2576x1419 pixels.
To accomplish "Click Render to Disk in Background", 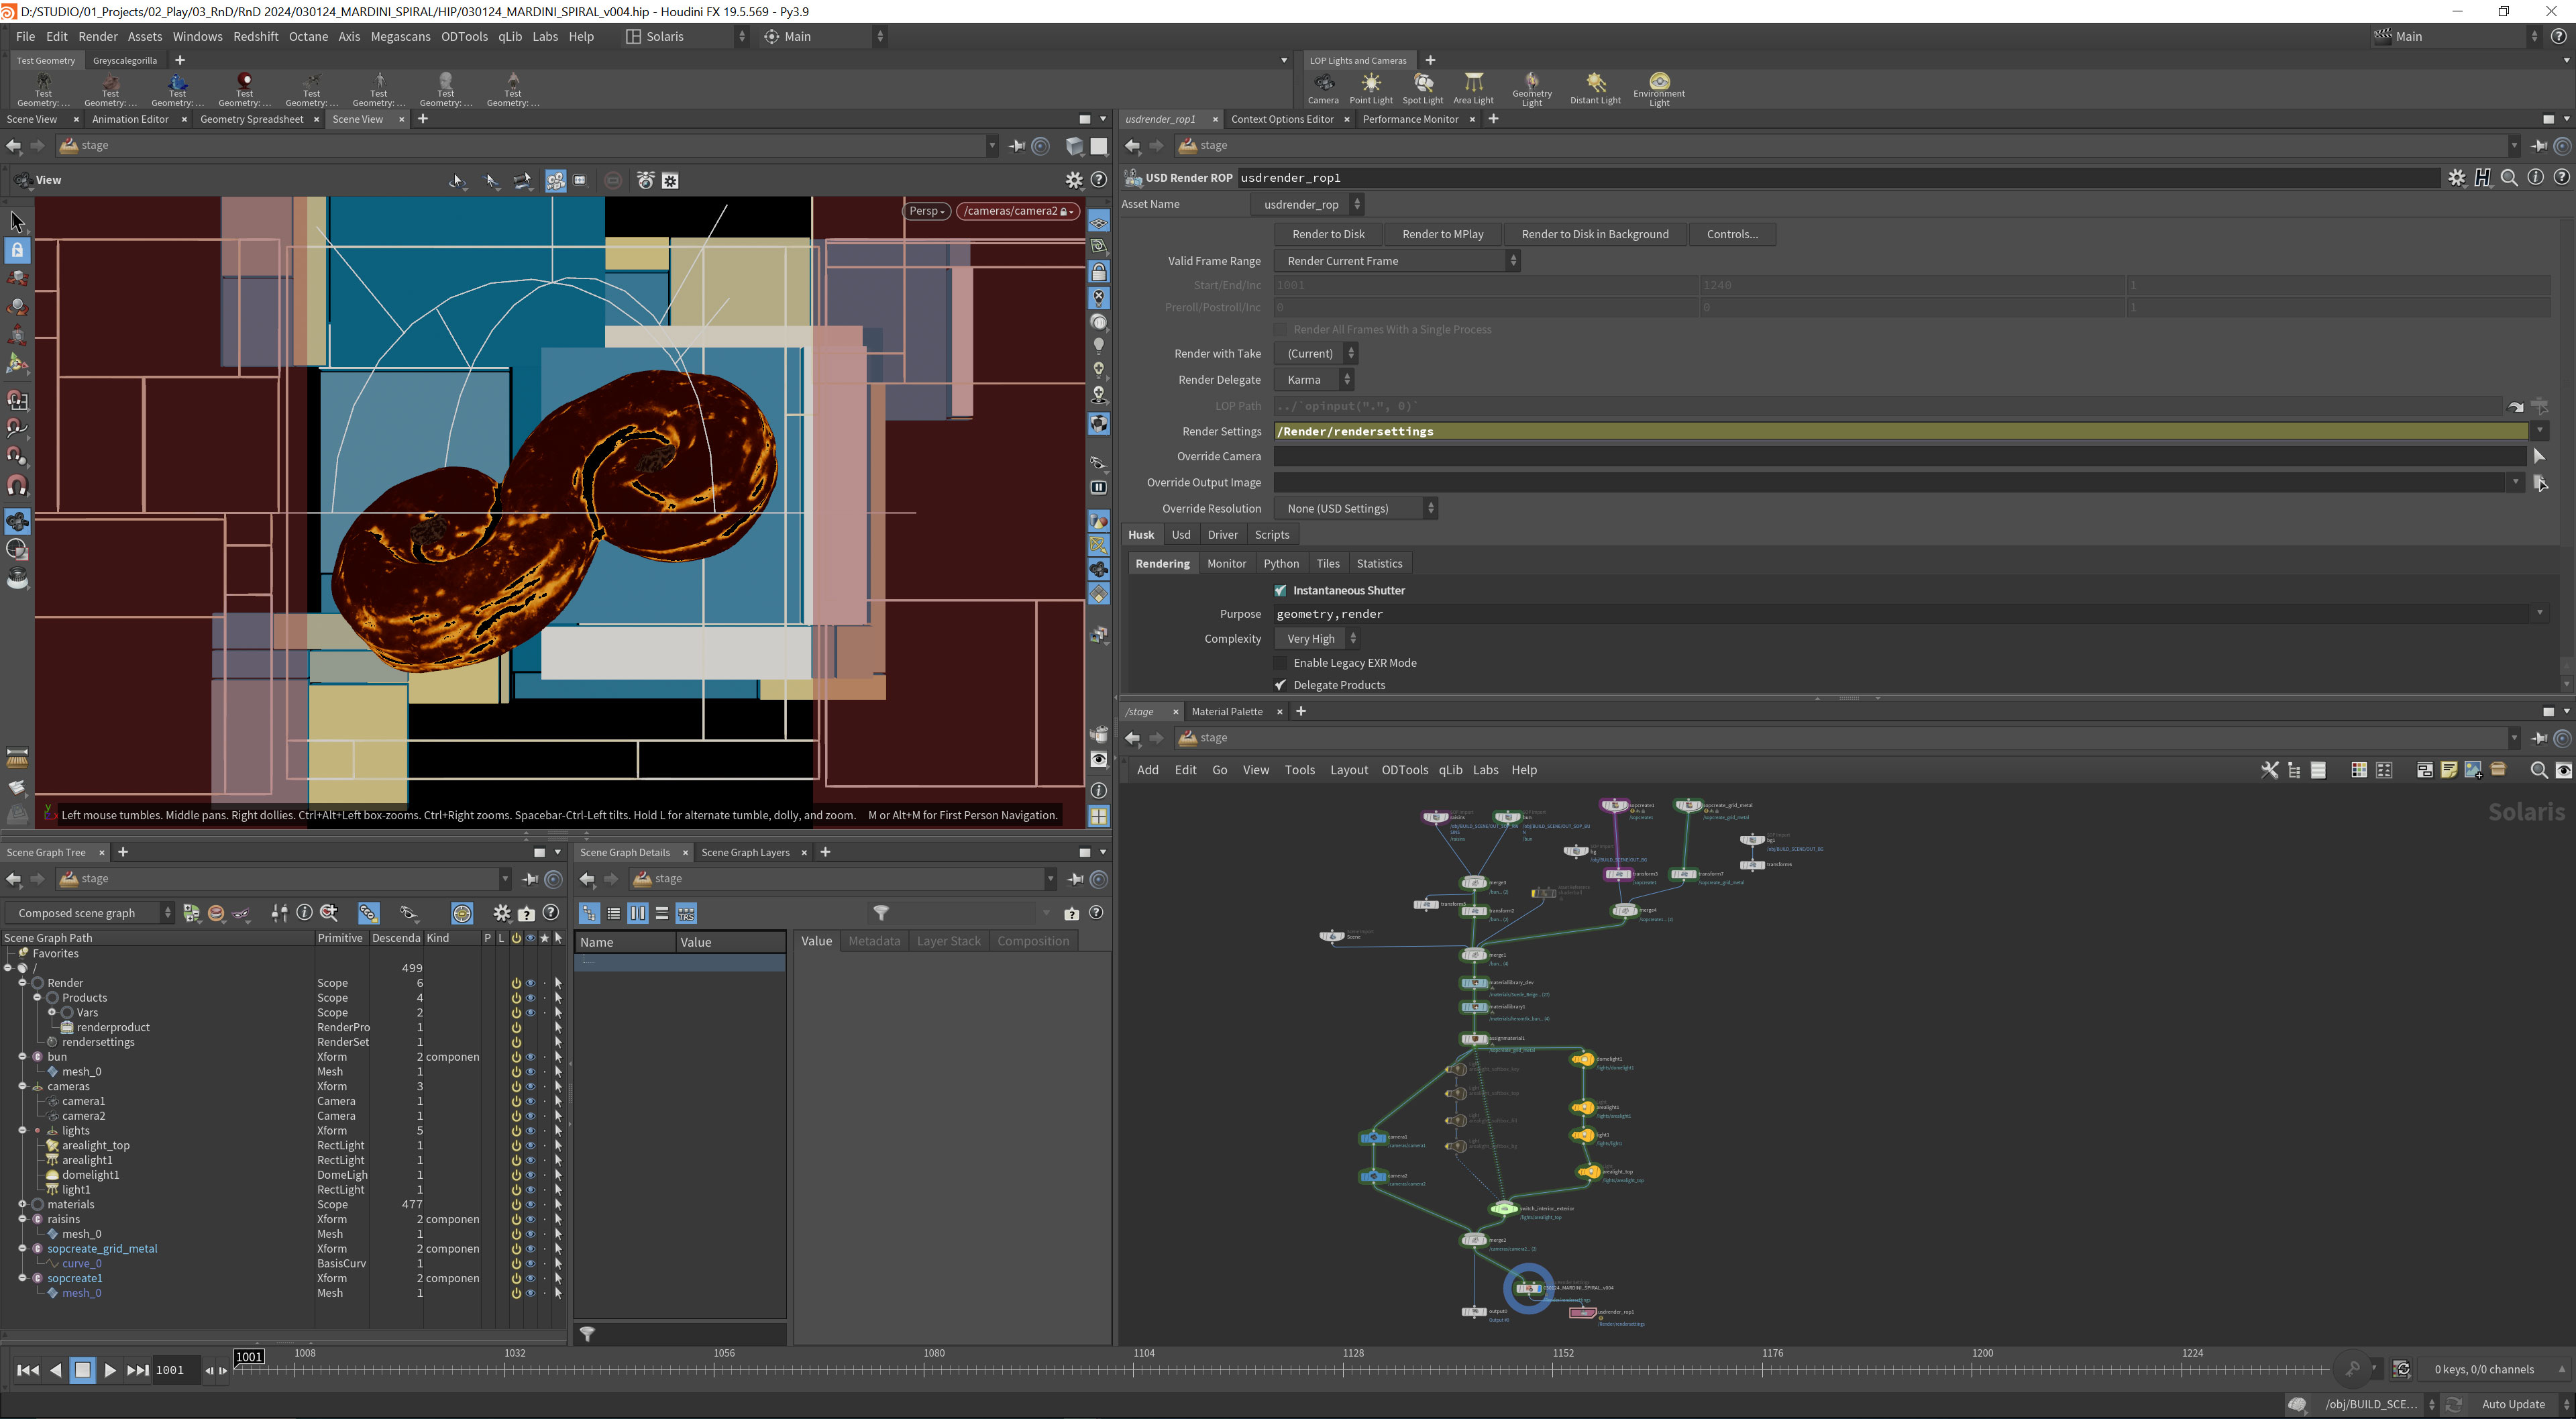I will pyautogui.click(x=1594, y=235).
